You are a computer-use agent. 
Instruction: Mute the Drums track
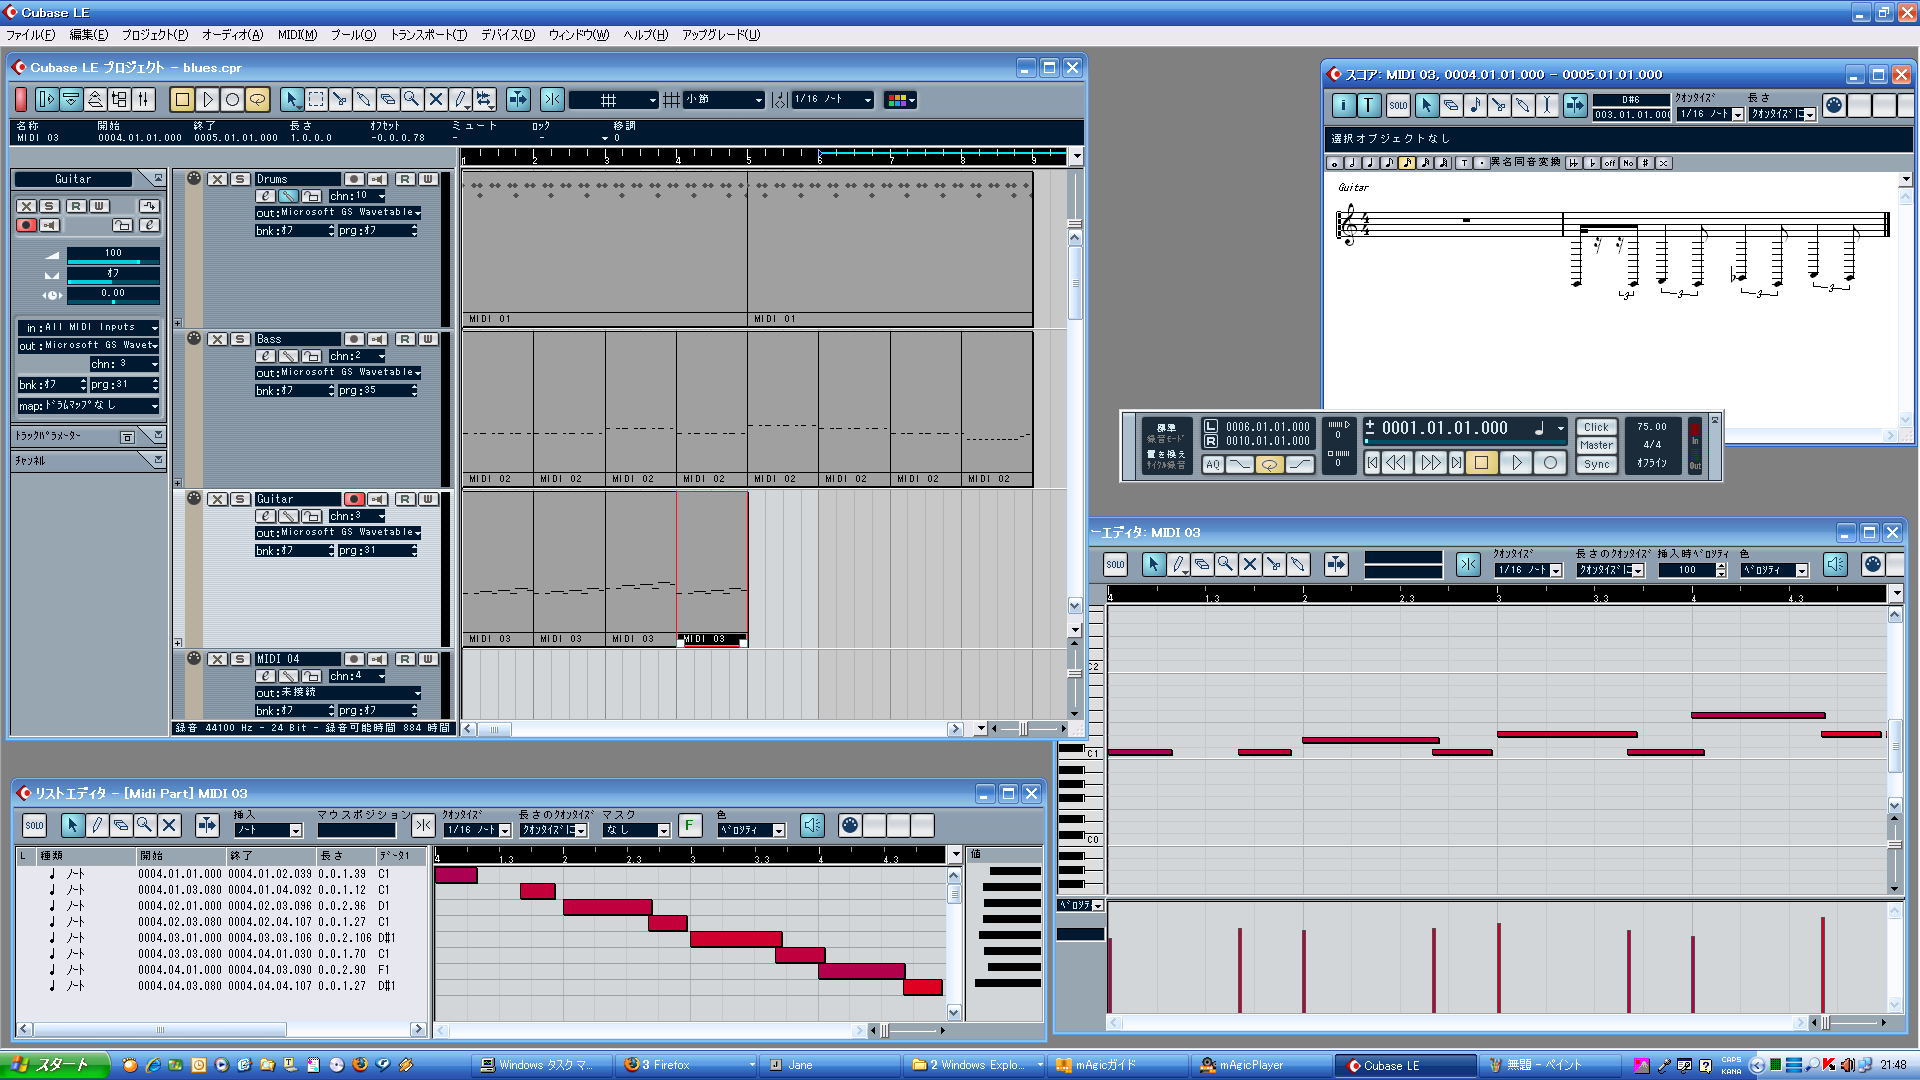click(x=217, y=179)
